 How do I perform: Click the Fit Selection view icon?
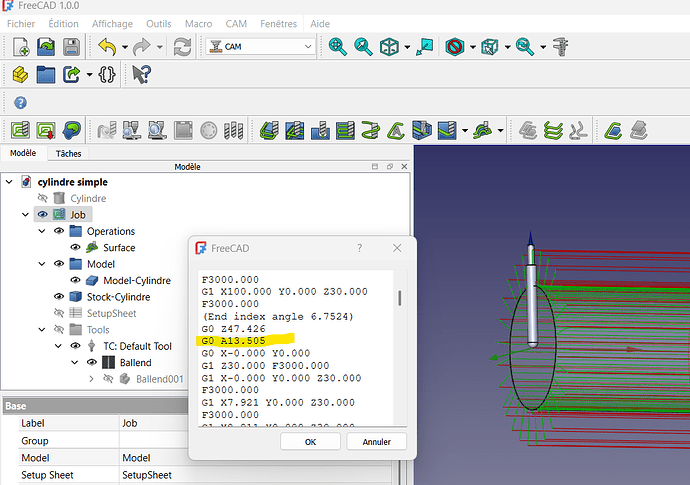tap(363, 47)
